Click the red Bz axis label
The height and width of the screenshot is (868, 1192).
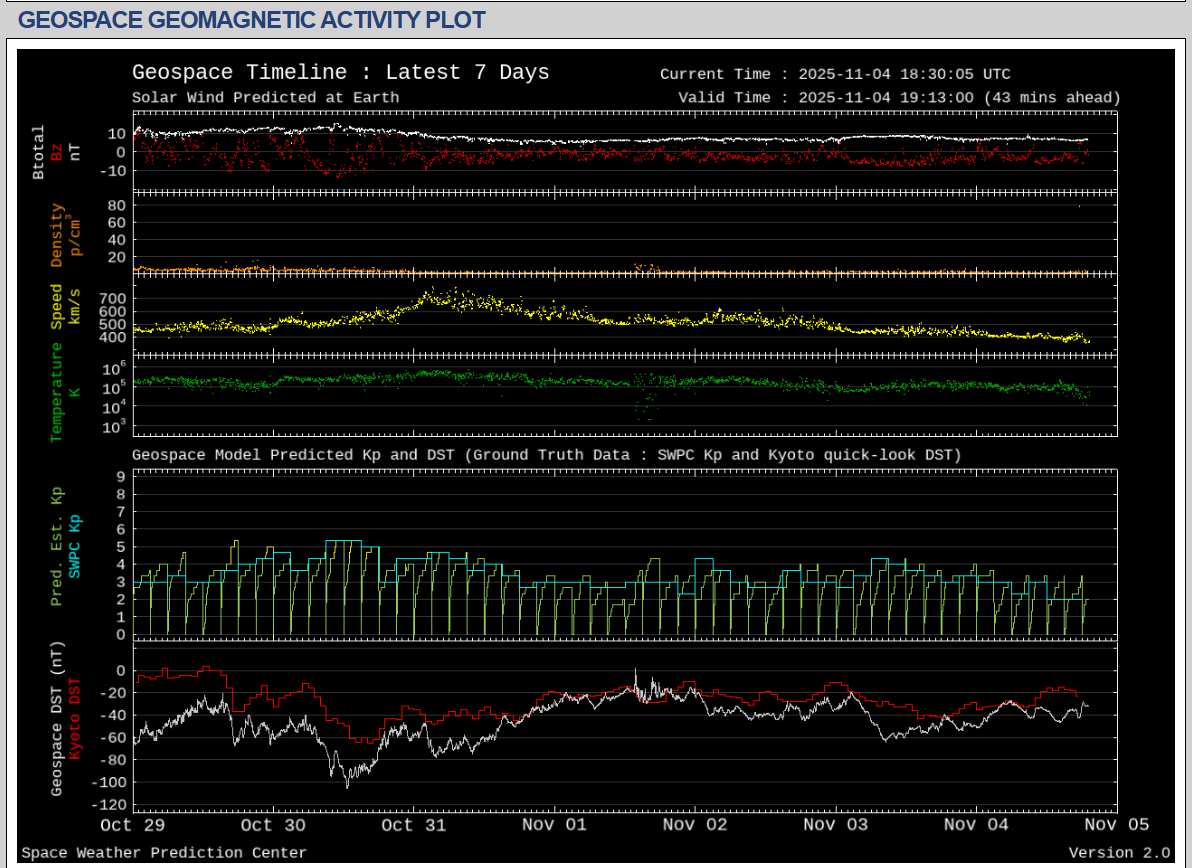pos(57,152)
